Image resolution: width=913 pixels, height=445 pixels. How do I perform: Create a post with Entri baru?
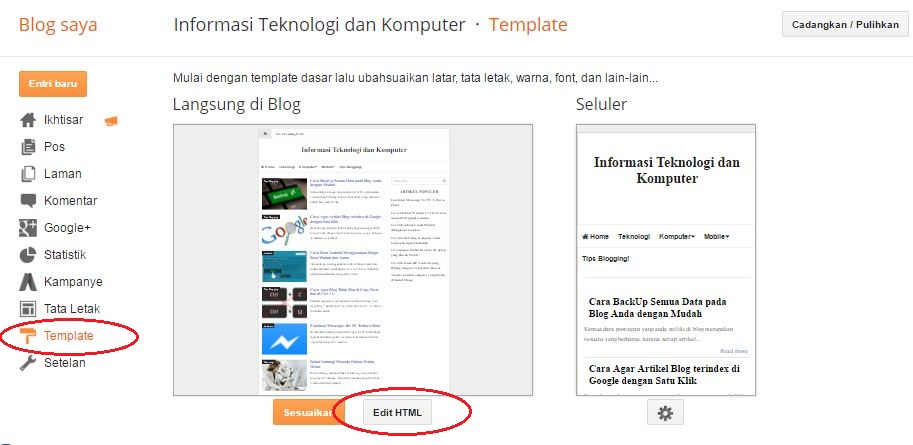click(x=53, y=84)
